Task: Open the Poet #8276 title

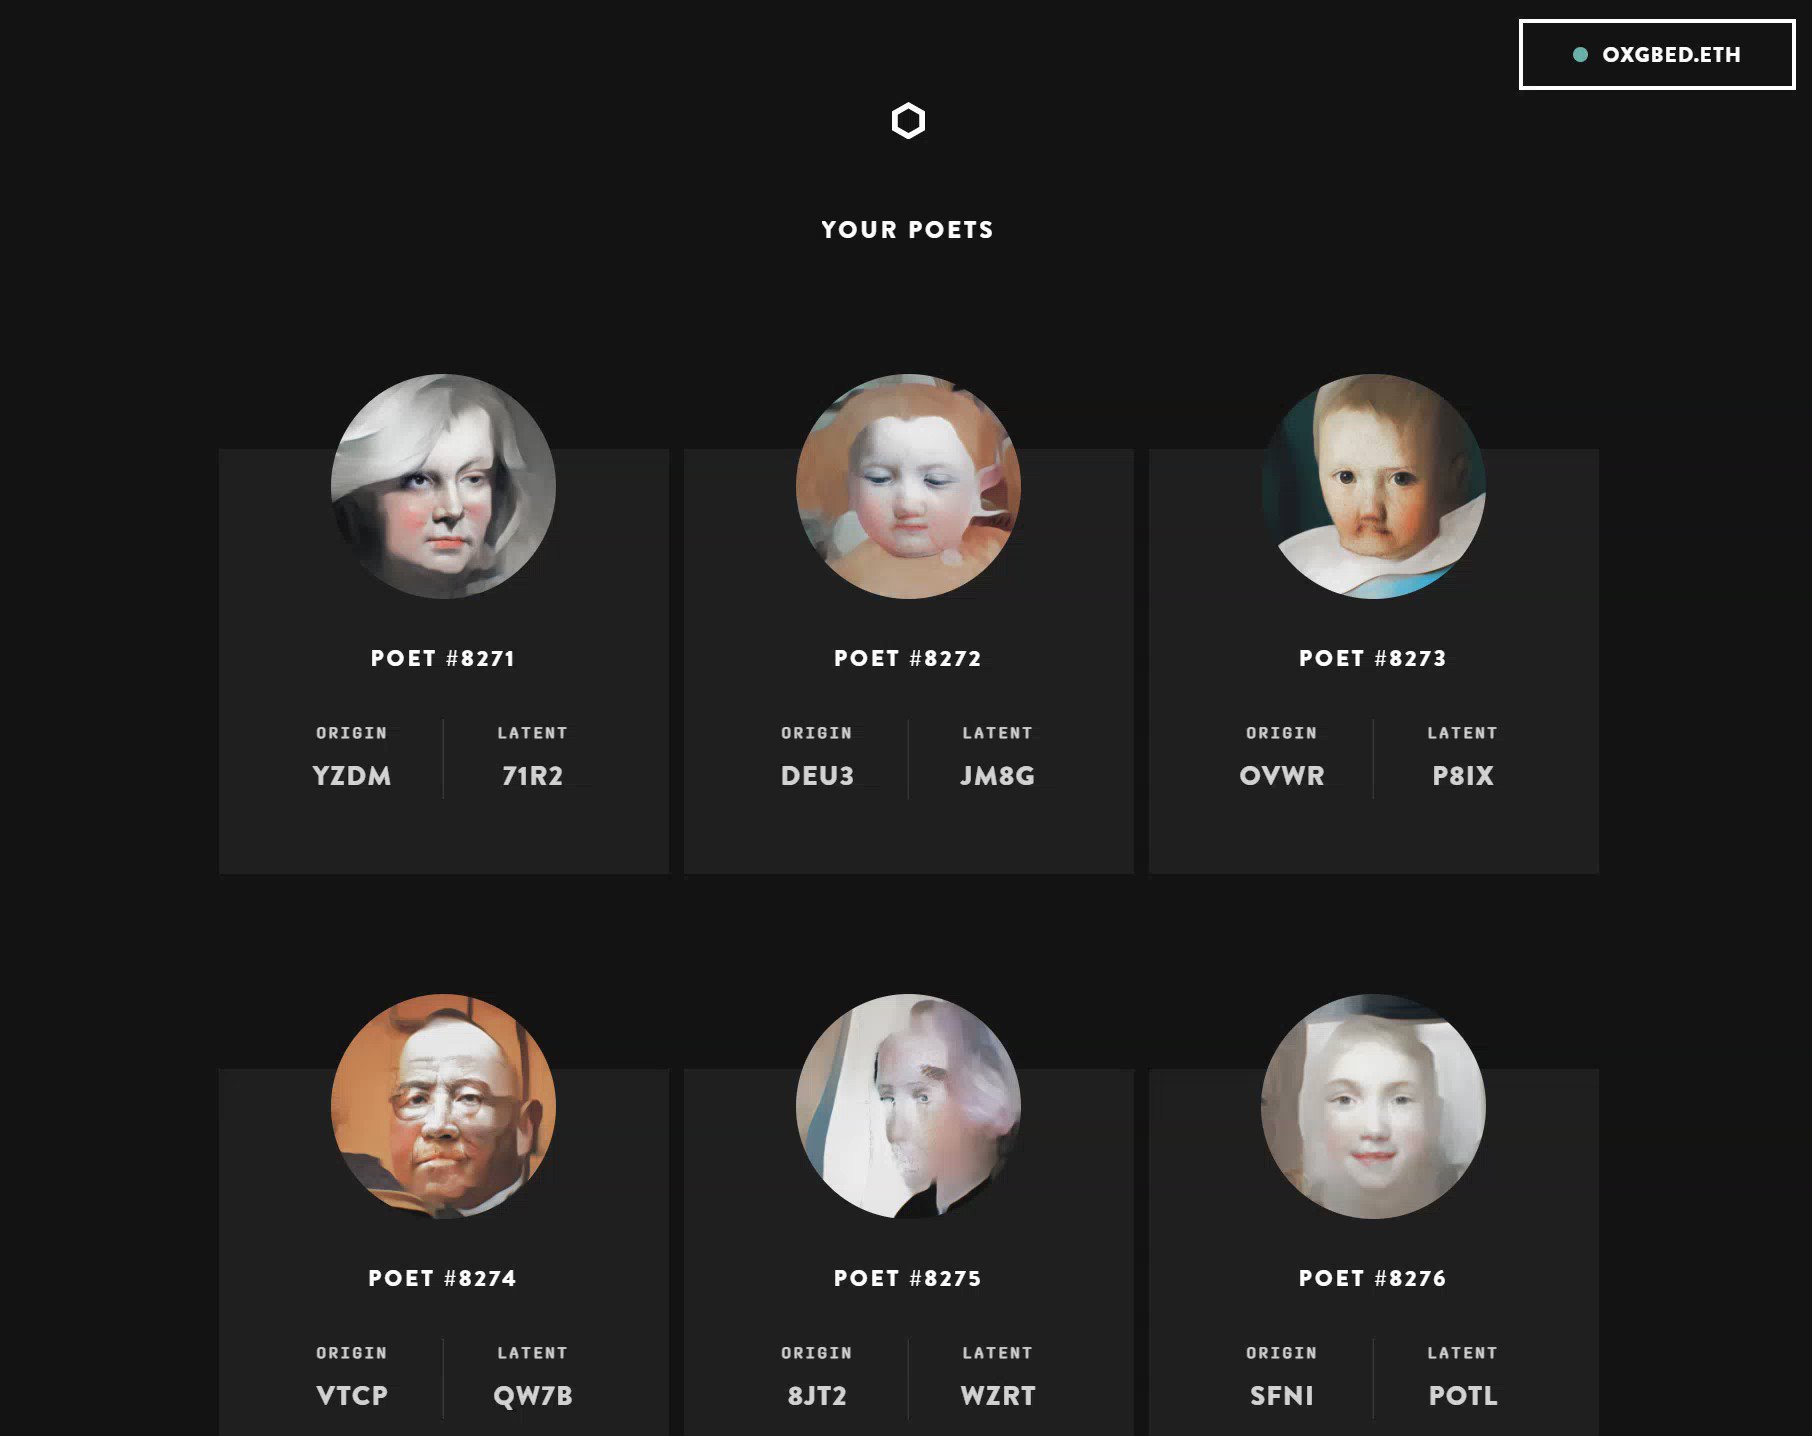Action: pos(1373,1278)
